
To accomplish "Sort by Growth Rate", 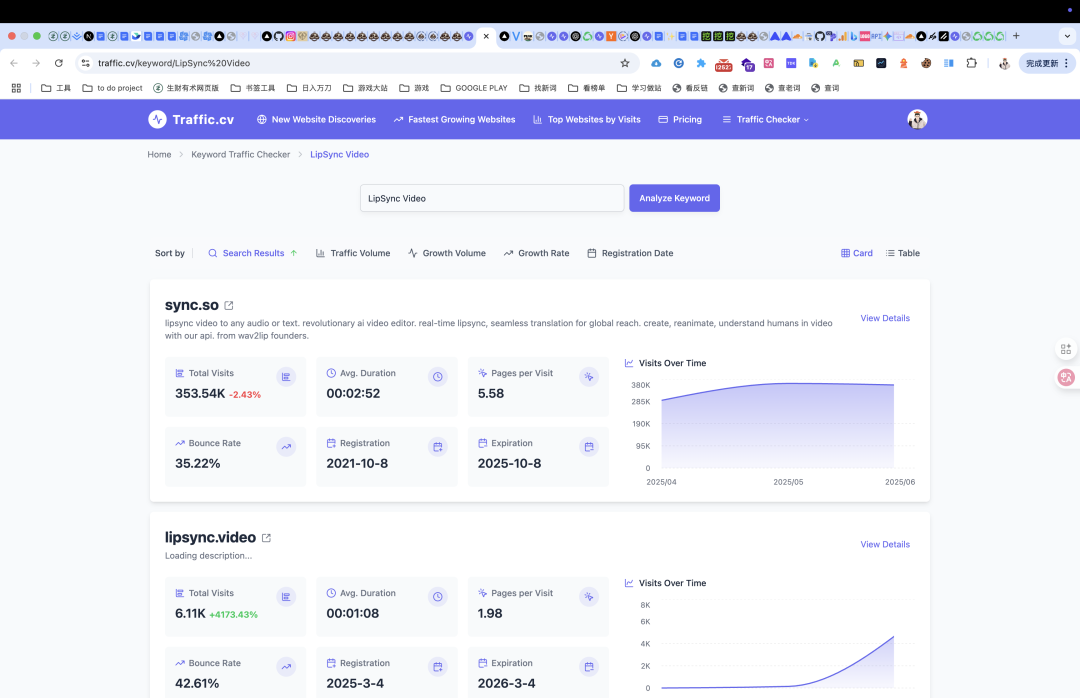I will pos(537,253).
